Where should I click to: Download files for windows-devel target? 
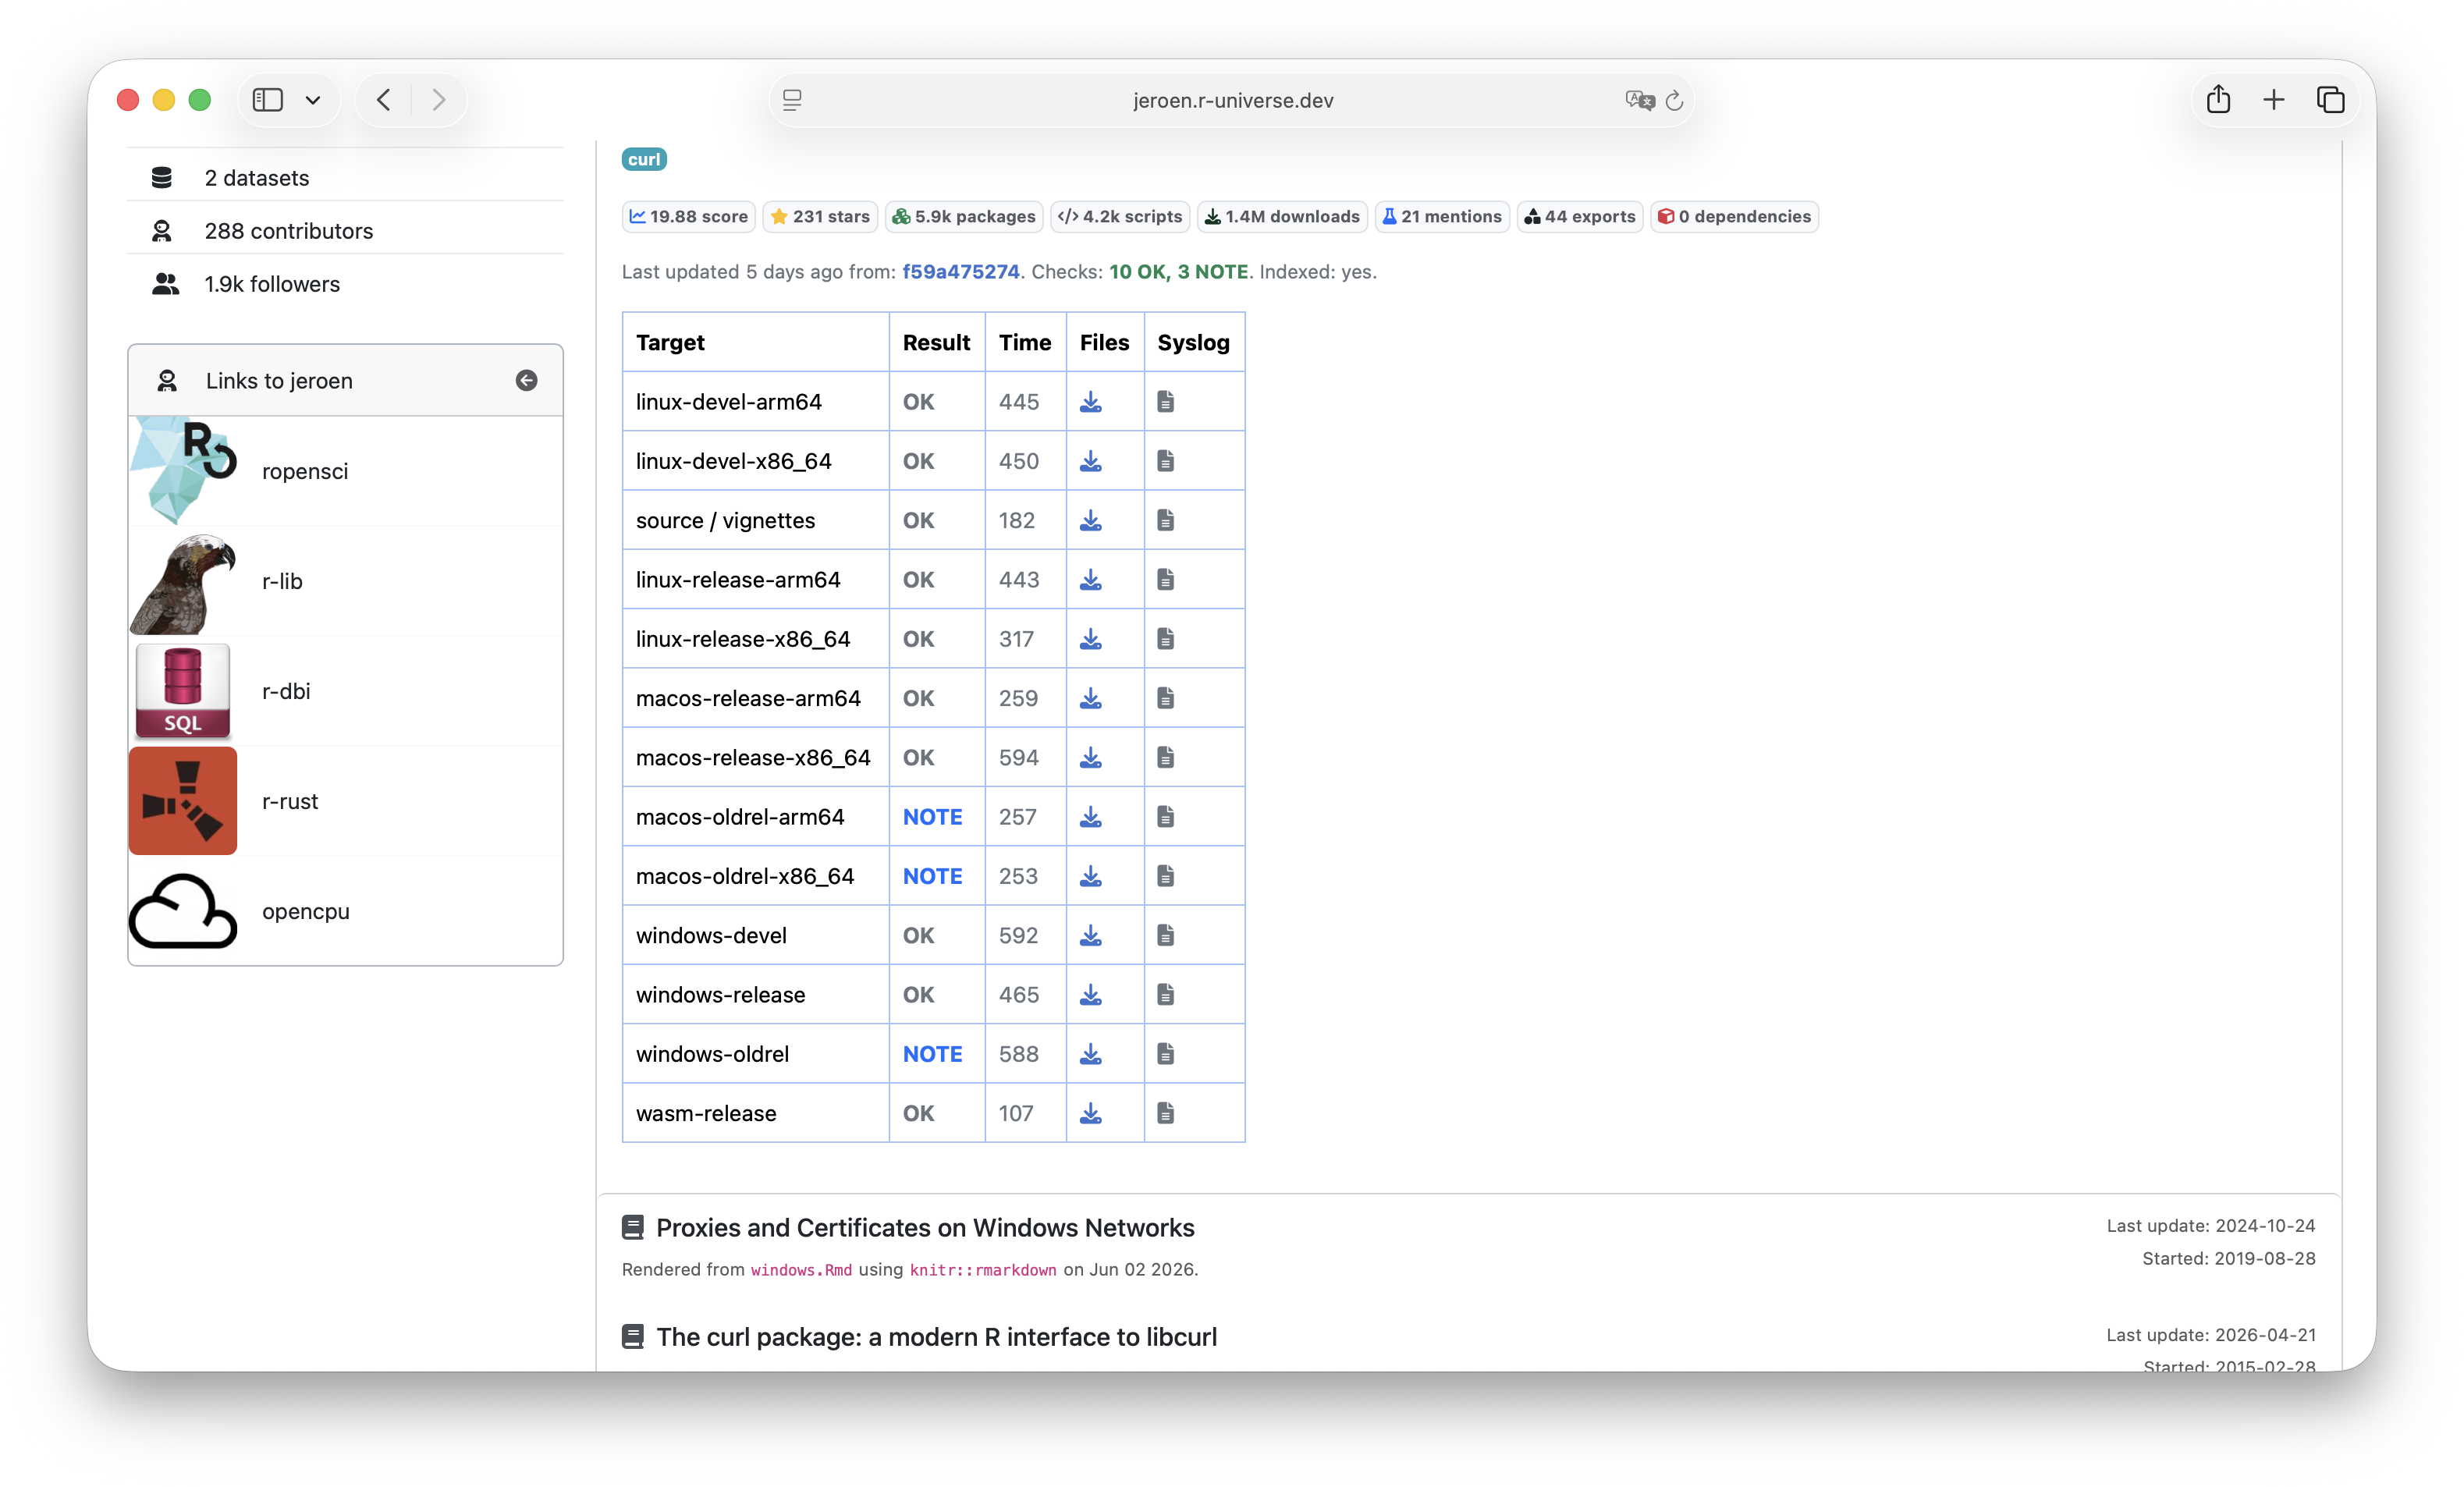[1090, 935]
